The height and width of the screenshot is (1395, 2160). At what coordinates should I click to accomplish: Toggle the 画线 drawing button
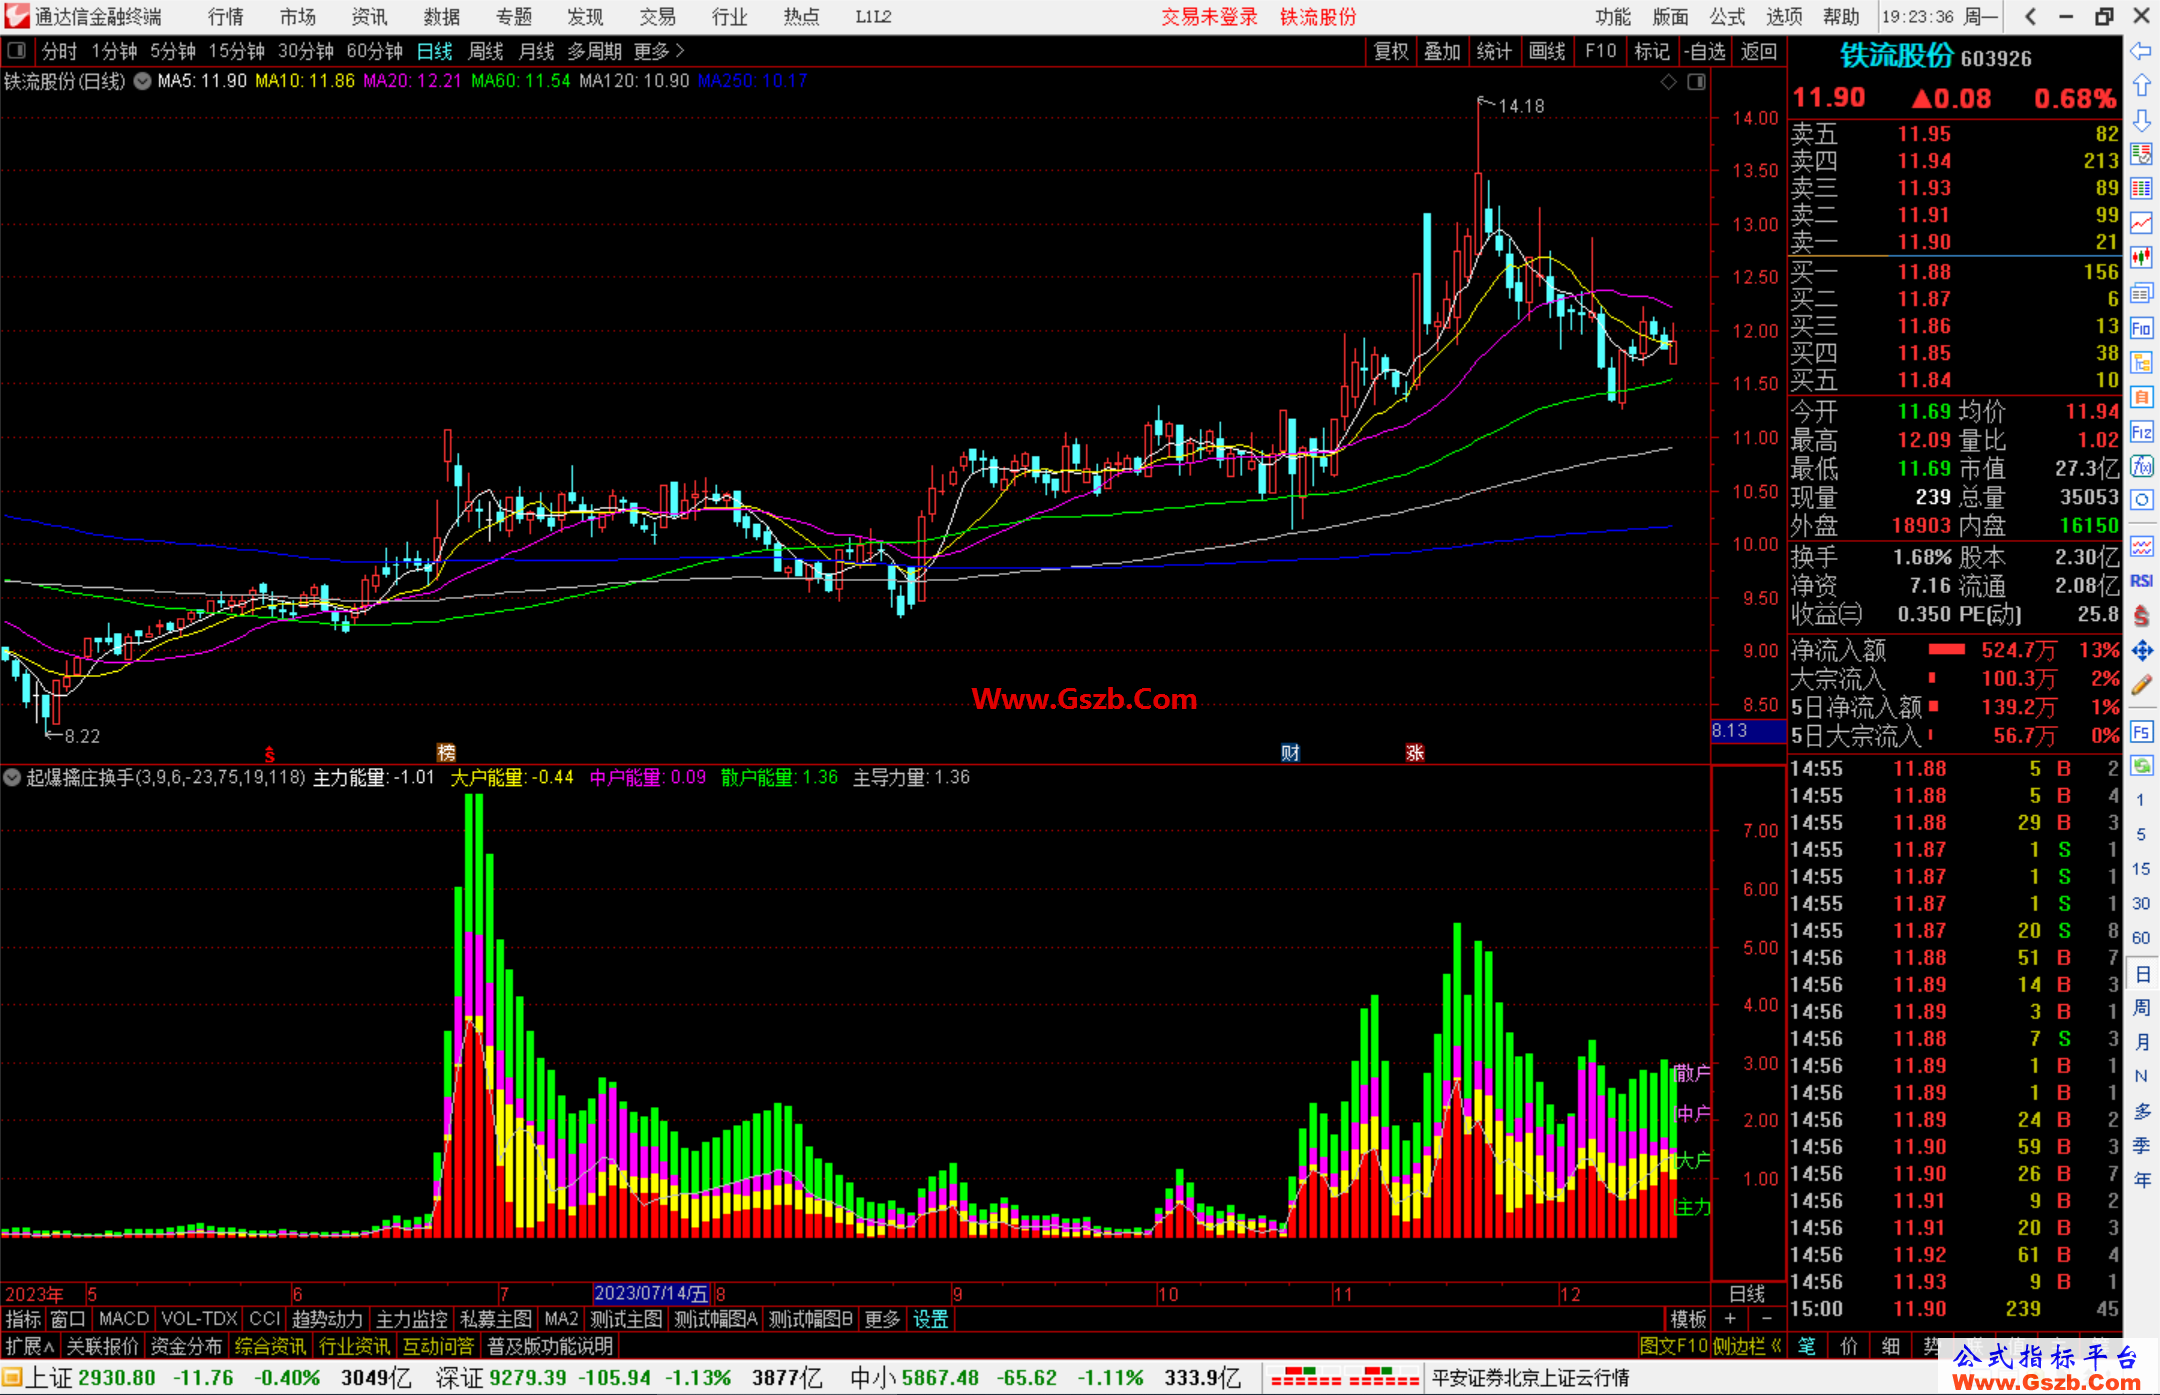tap(1547, 51)
